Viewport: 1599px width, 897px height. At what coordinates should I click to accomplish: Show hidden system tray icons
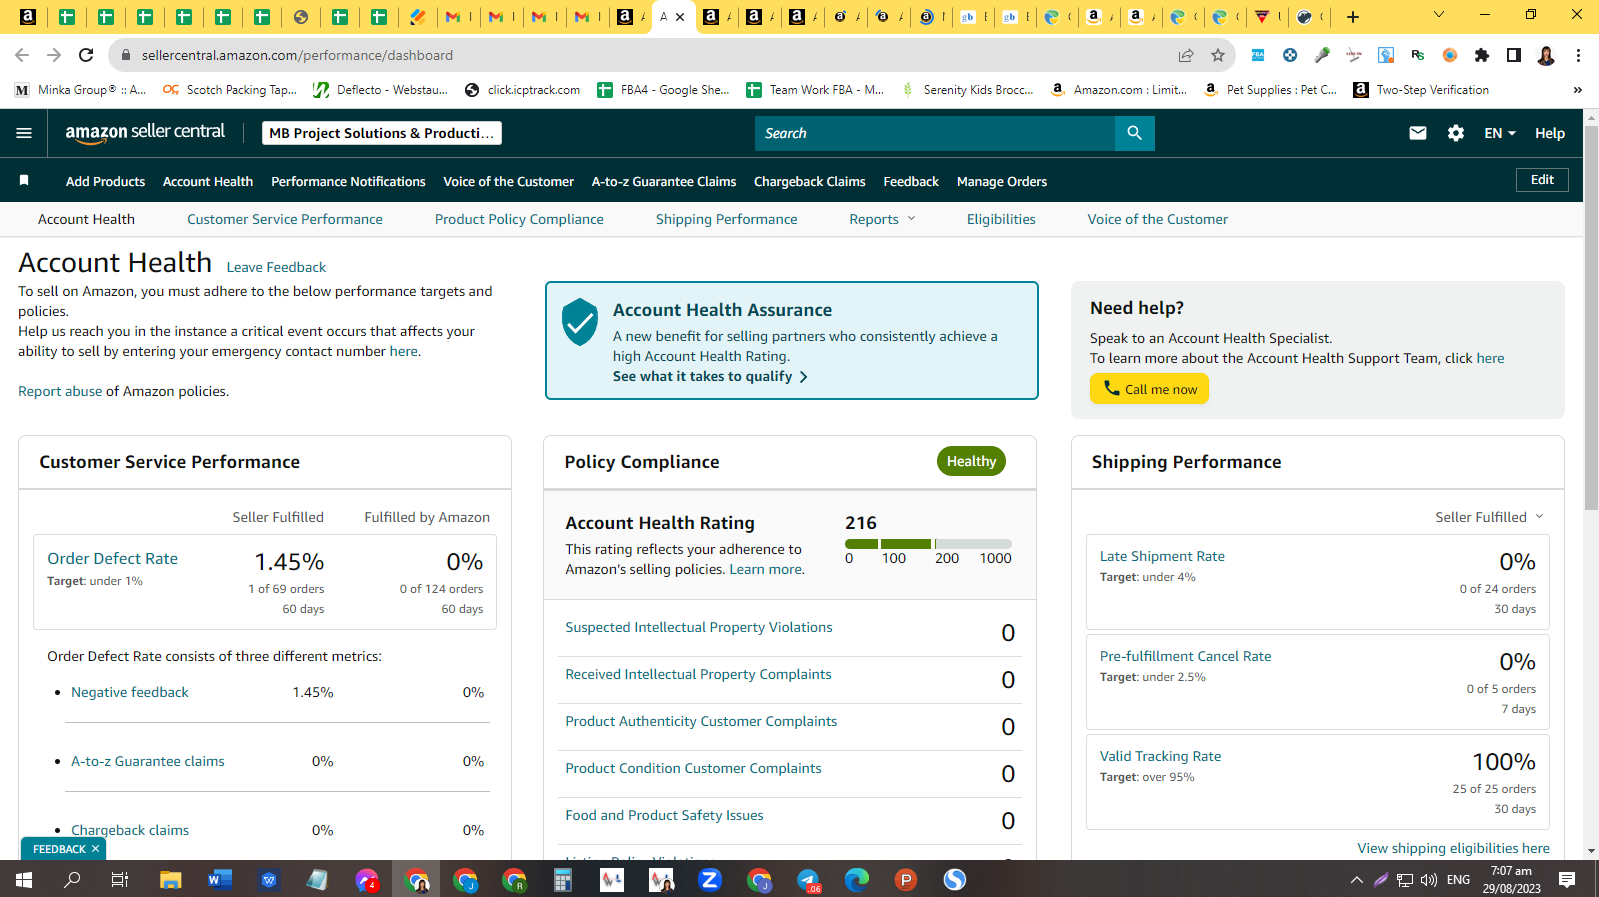[1357, 880]
